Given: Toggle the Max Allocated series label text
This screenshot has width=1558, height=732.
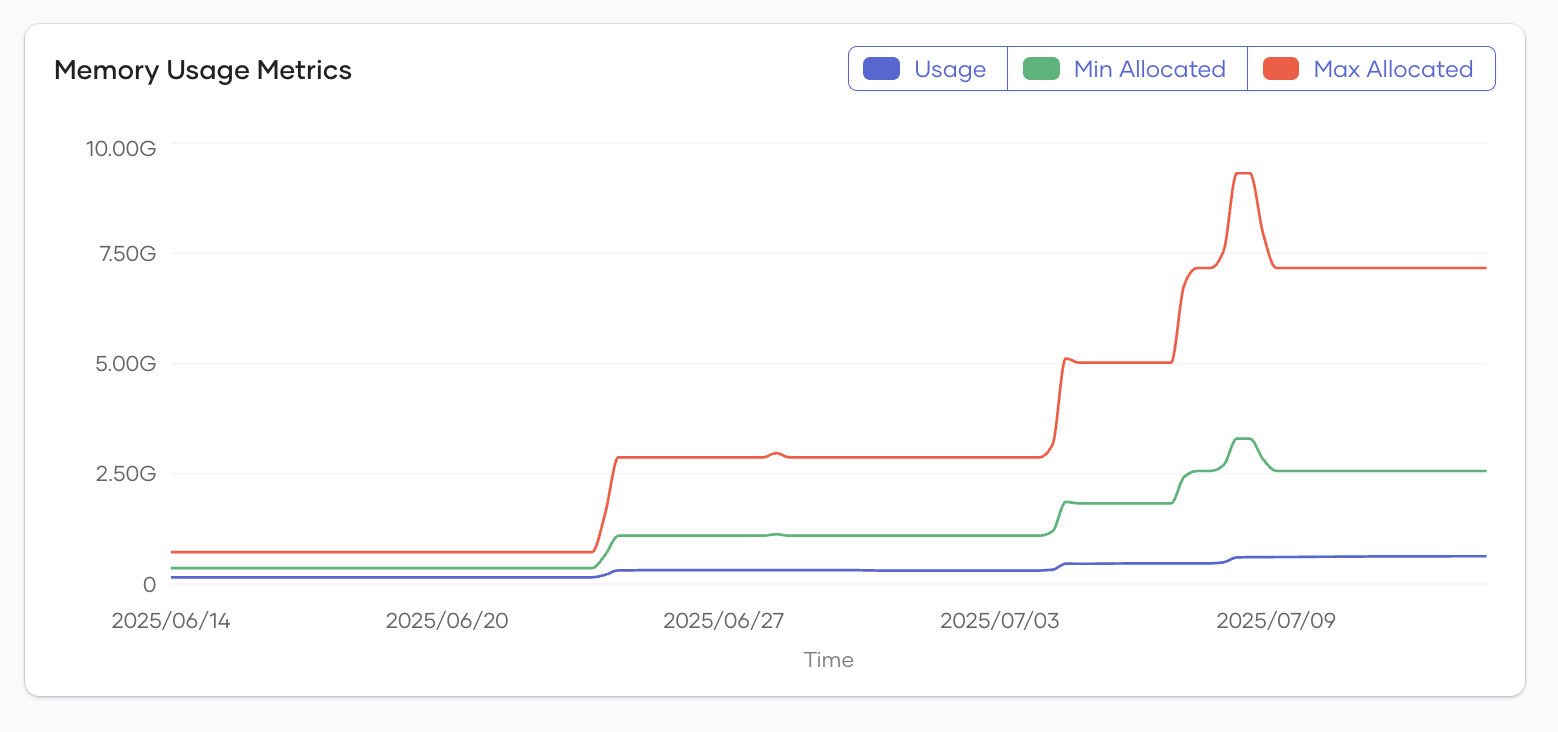Looking at the screenshot, I should point(1393,69).
